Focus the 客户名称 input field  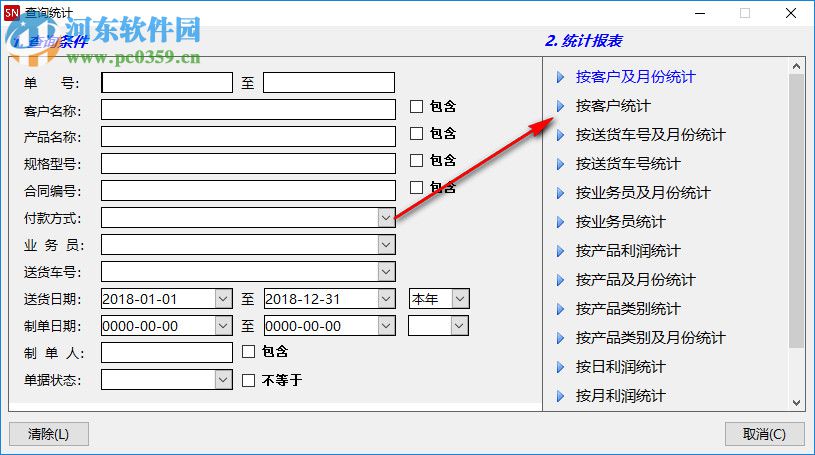coord(248,110)
